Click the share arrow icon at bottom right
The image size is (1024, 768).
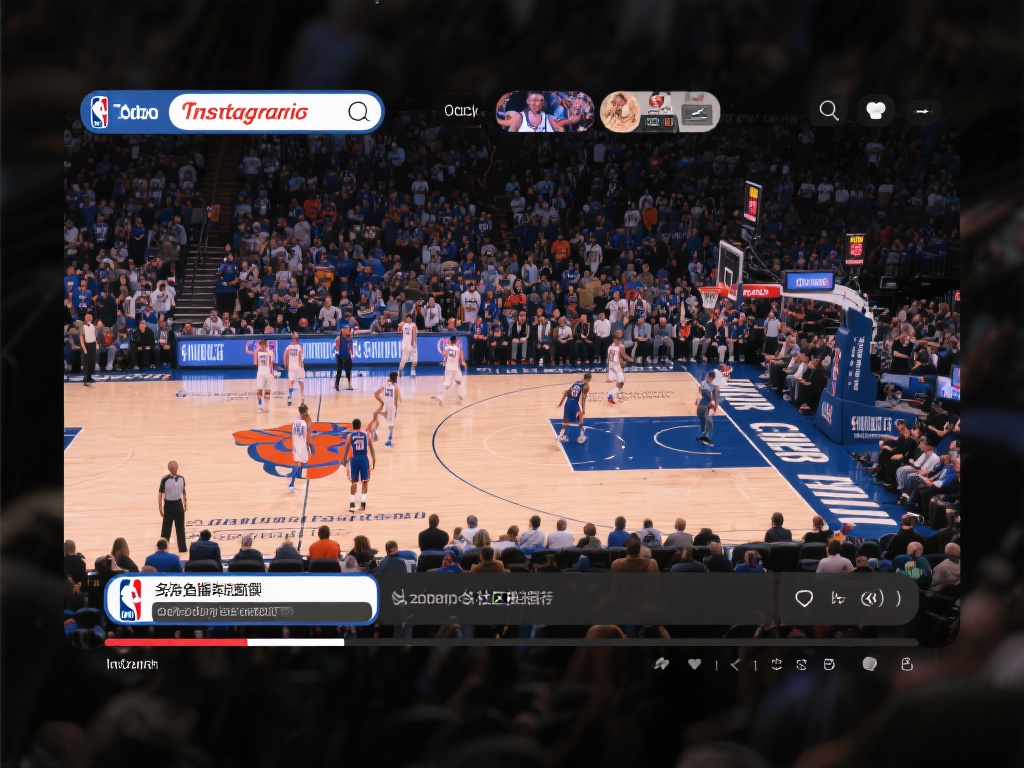[662, 663]
